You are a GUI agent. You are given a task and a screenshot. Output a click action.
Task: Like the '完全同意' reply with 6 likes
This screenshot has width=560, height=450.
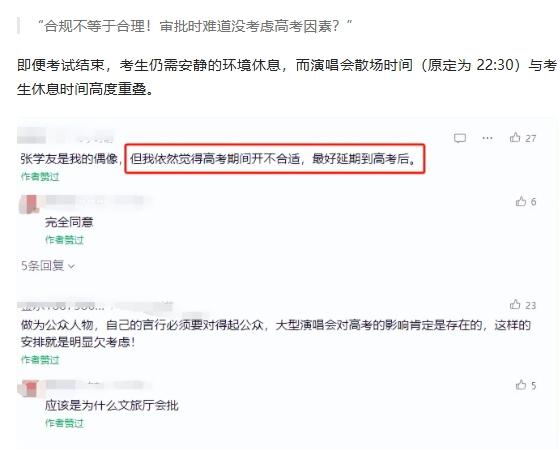pos(521,201)
